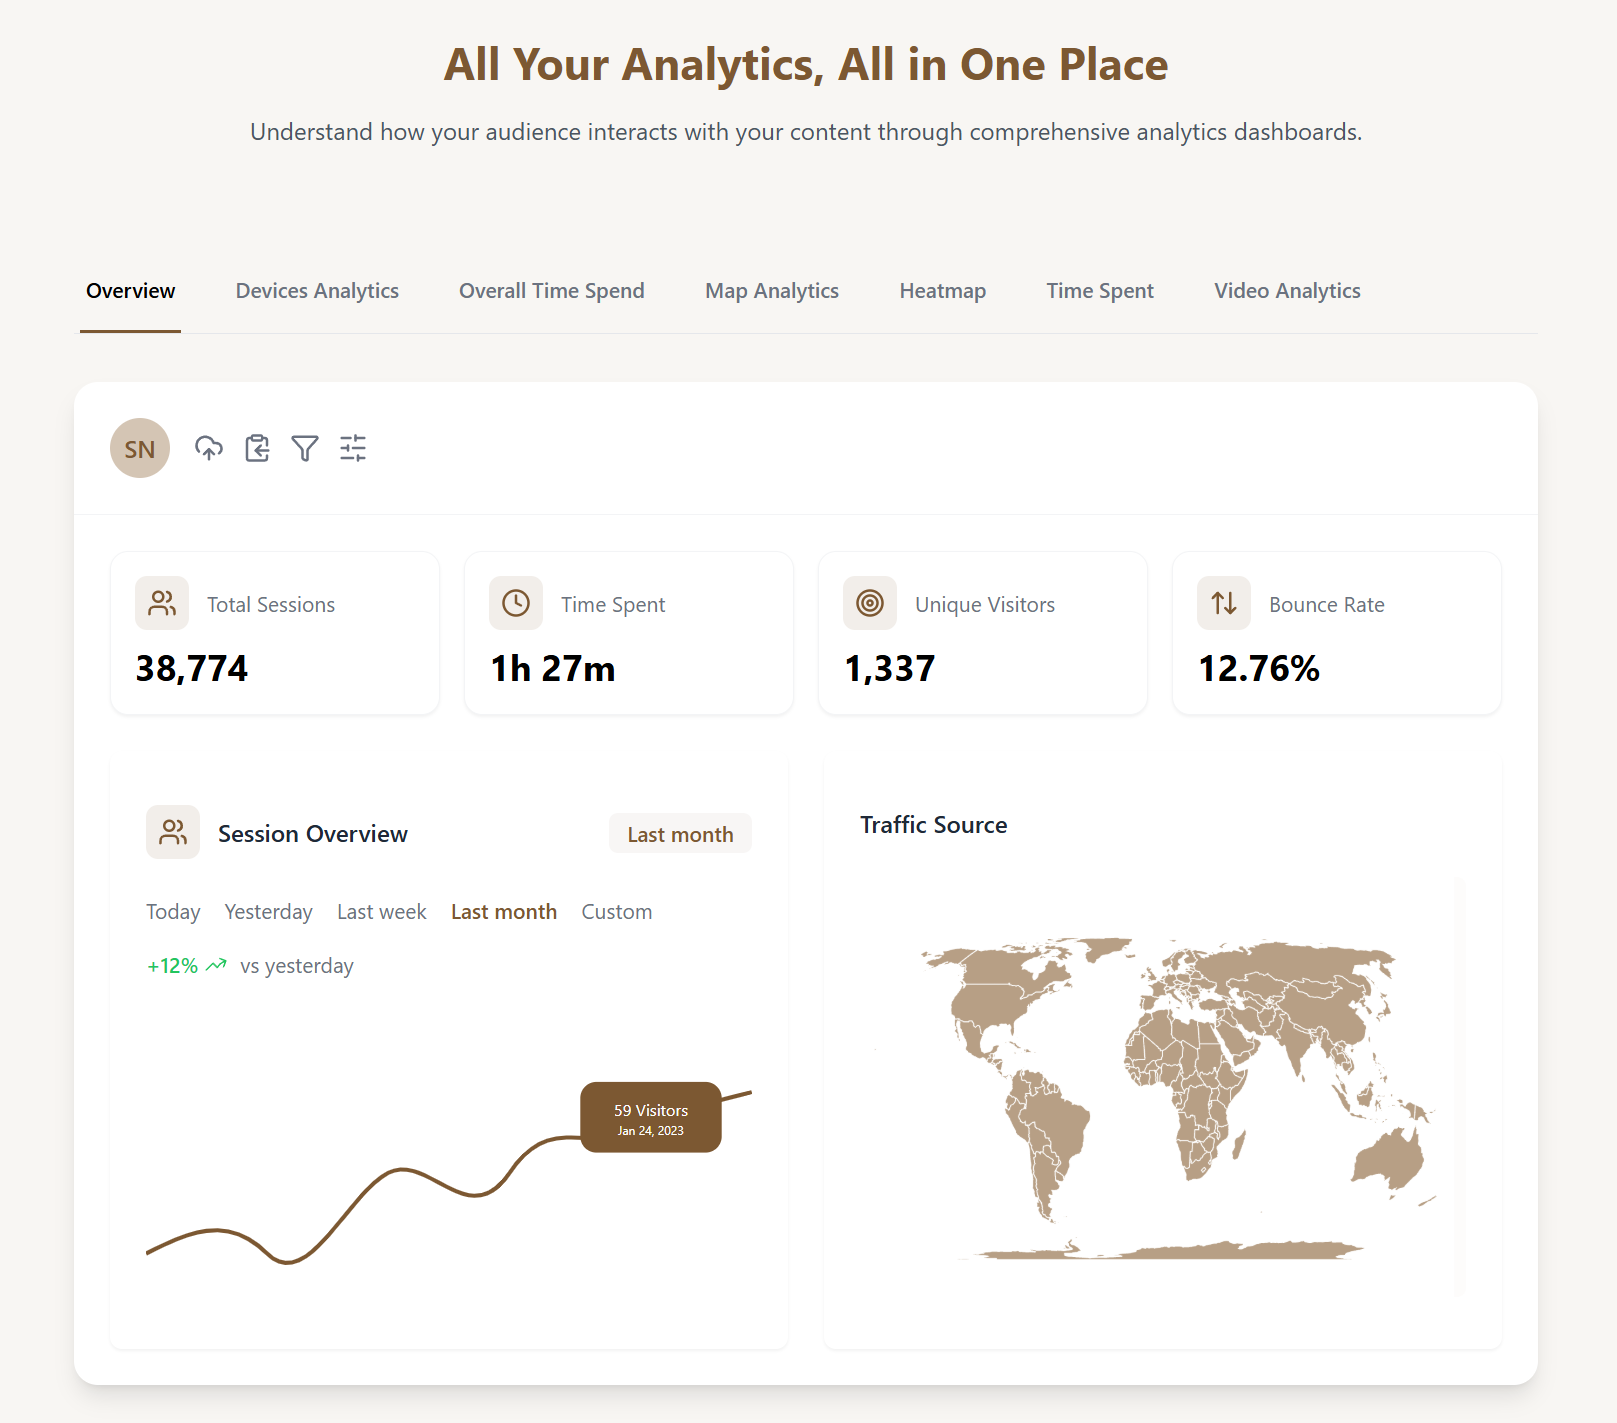Open the Video Analytics tab
The image size is (1617, 1423).
tap(1287, 291)
